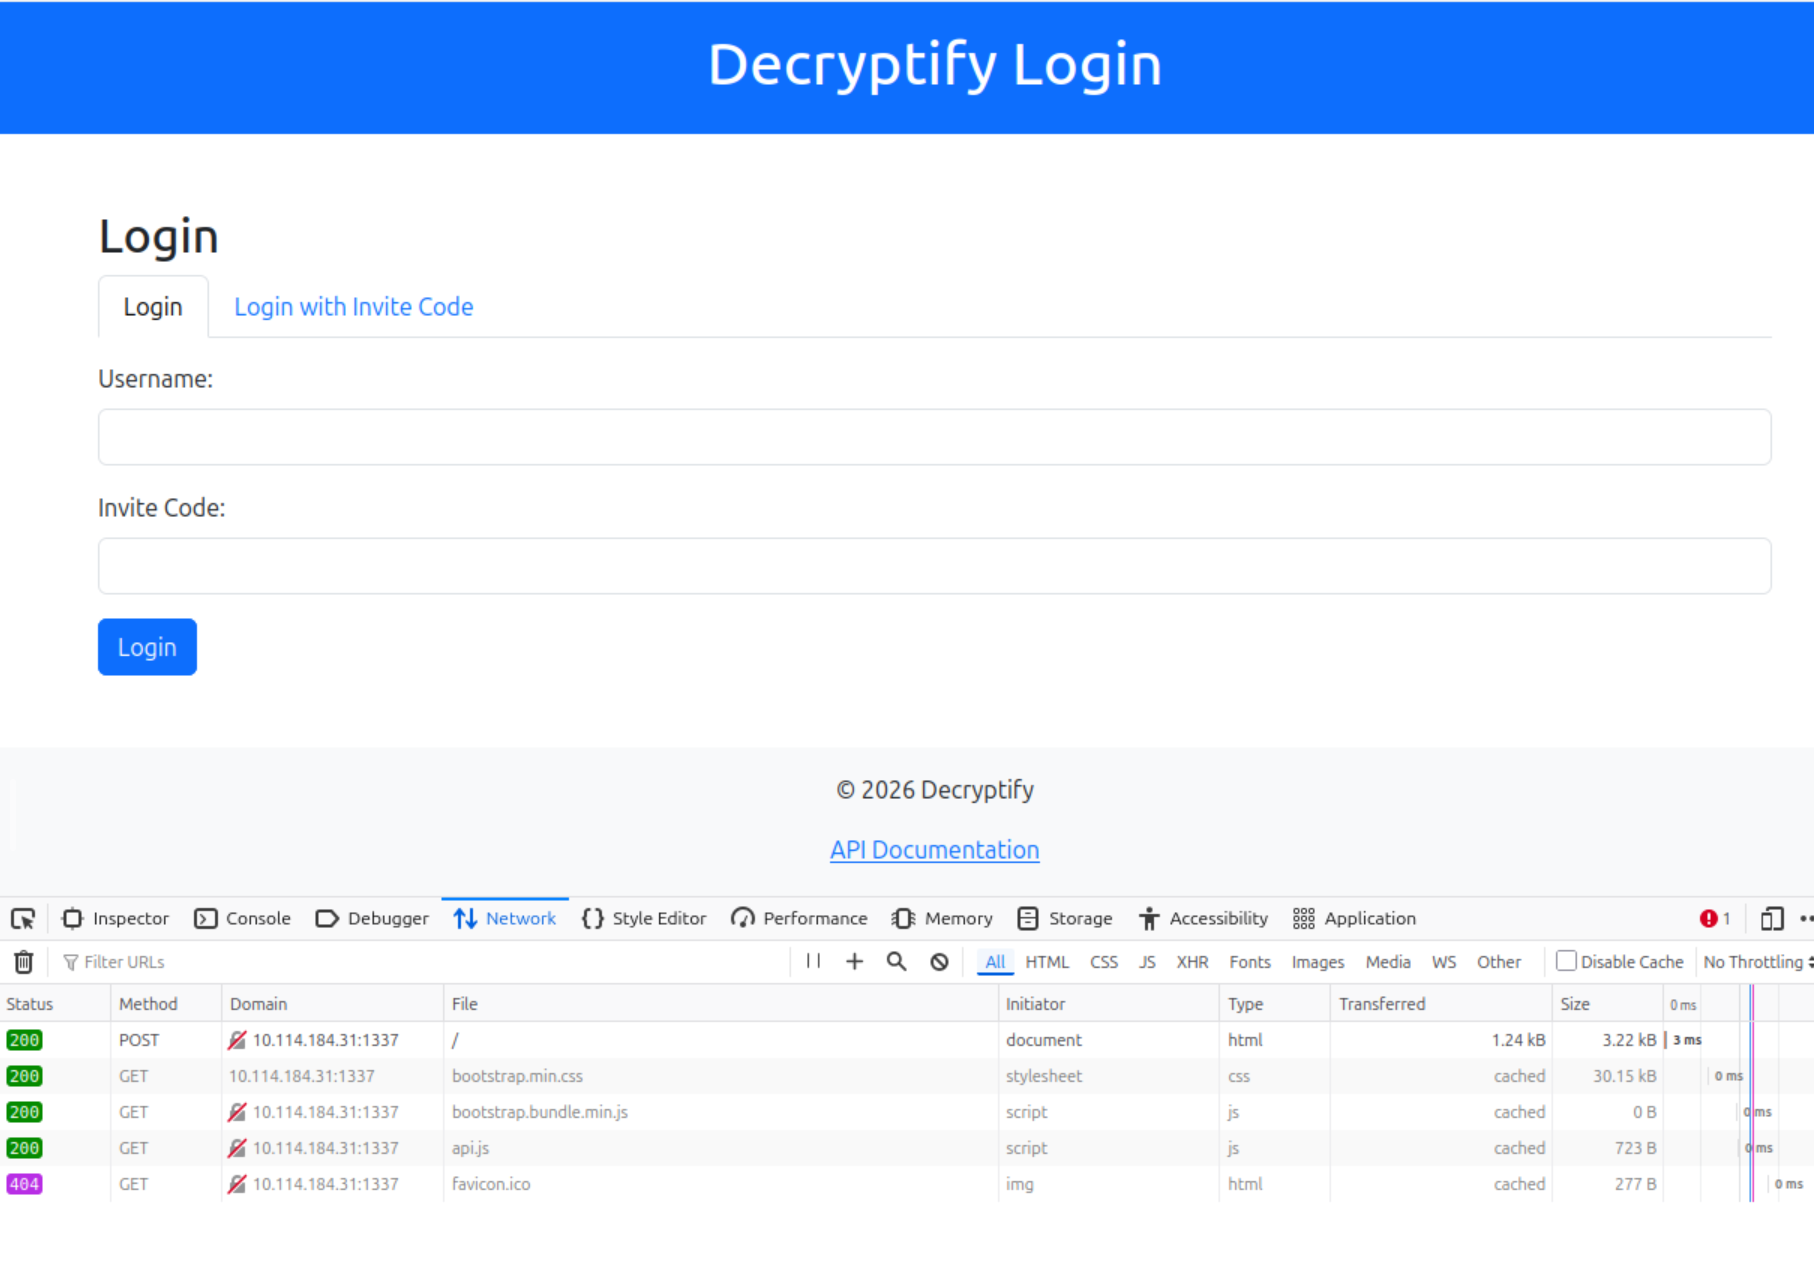Enable the Disable Cache checkbox
The height and width of the screenshot is (1280, 1814).
click(x=1566, y=961)
